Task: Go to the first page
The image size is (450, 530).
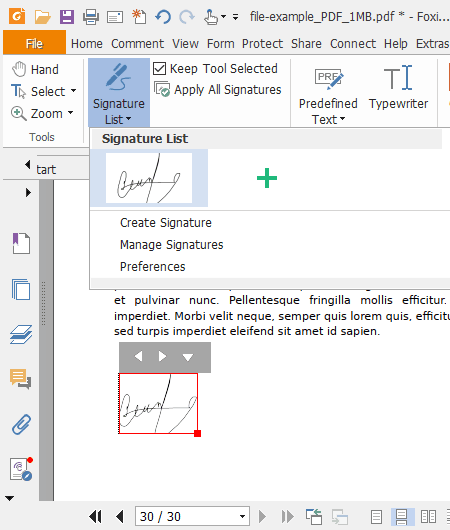Action: (95, 516)
